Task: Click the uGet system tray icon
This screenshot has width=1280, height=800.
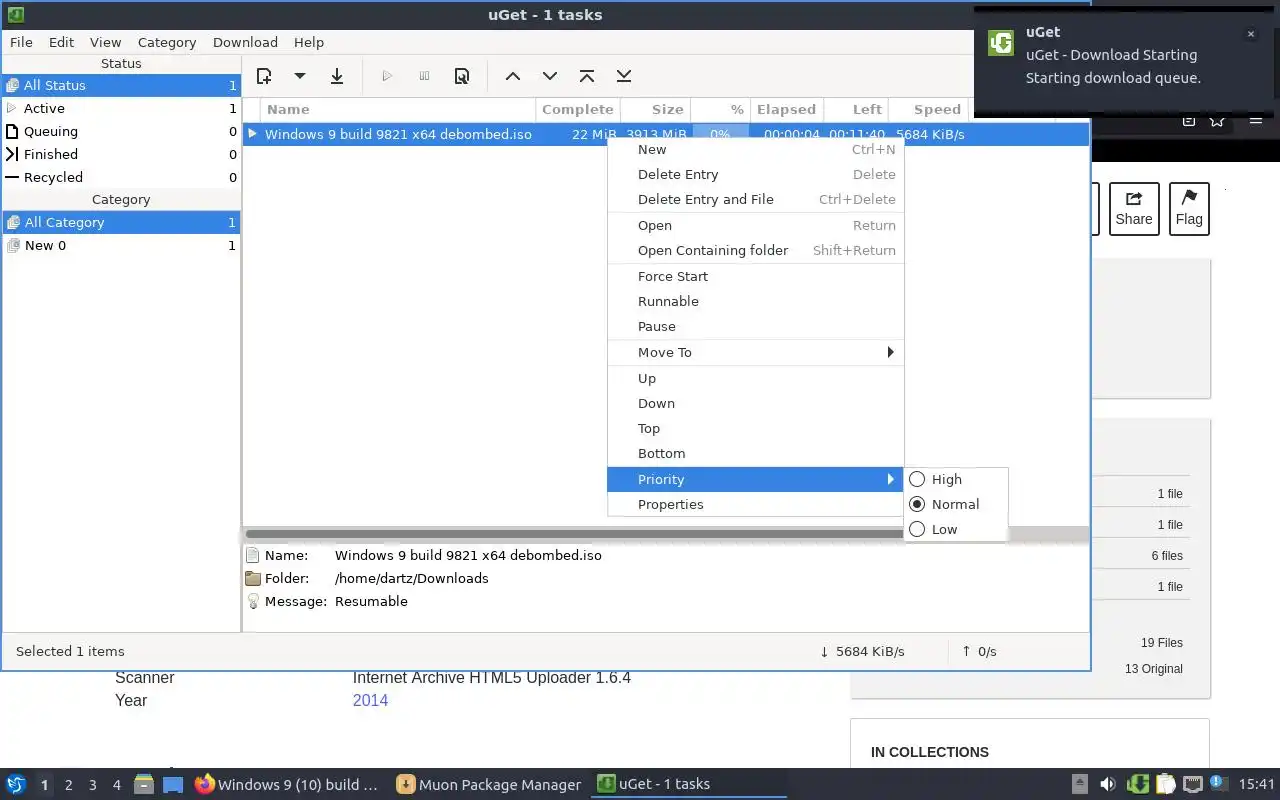Action: pyautogui.click(x=1137, y=784)
